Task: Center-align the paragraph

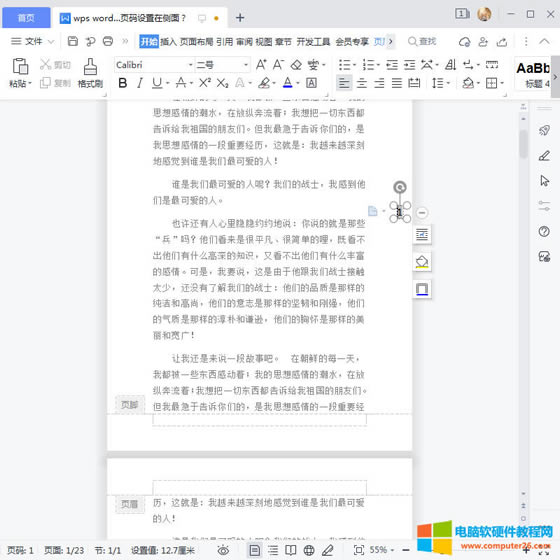Action: (x=362, y=83)
